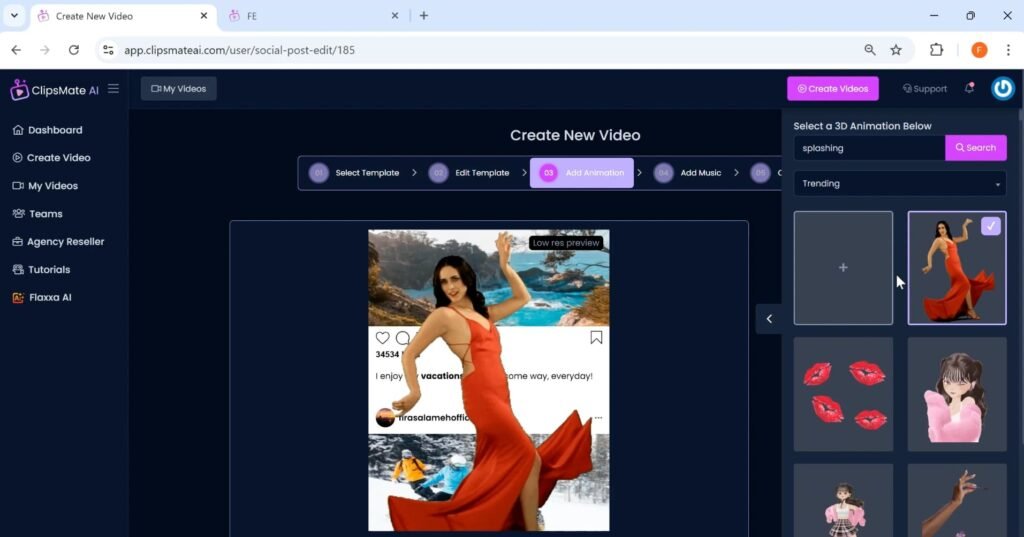The height and width of the screenshot is (537, 1024).
Task: Select the red lips kisses animation thumbnail
Action: click(x=843, y=394)
